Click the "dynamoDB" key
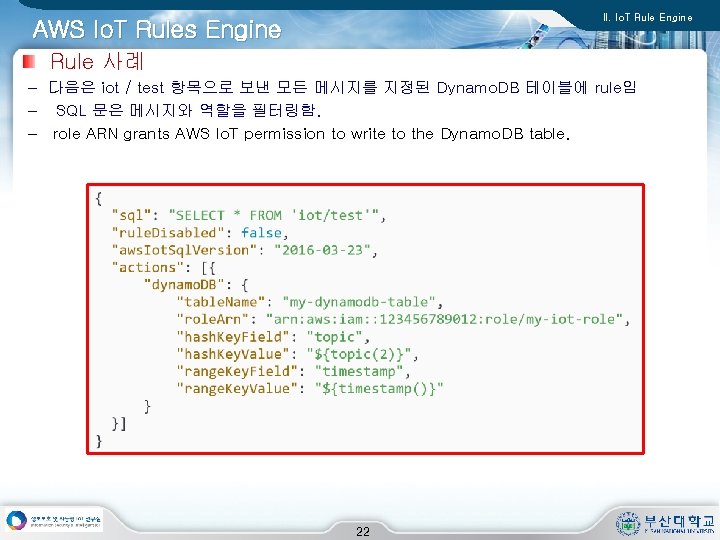The width and height of the screenshot is (720, 540). (x=184, y=285)
